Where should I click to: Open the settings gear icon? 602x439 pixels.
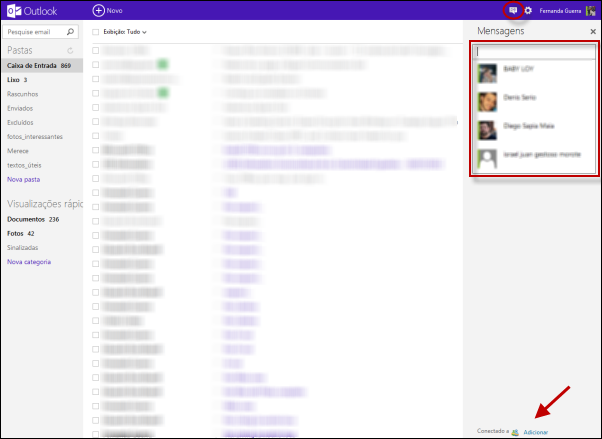point(528,11)
